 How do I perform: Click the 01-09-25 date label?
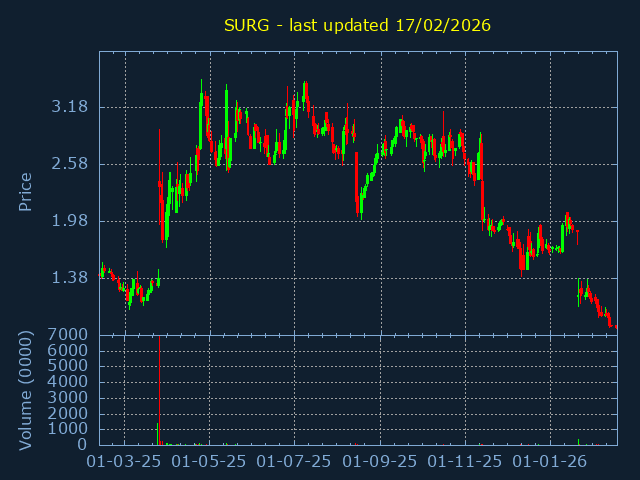pos(381,462)
